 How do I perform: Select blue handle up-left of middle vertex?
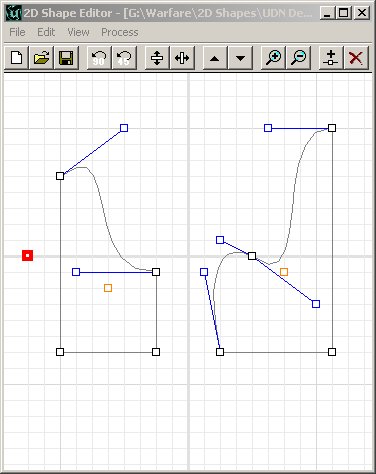point(220,240)
